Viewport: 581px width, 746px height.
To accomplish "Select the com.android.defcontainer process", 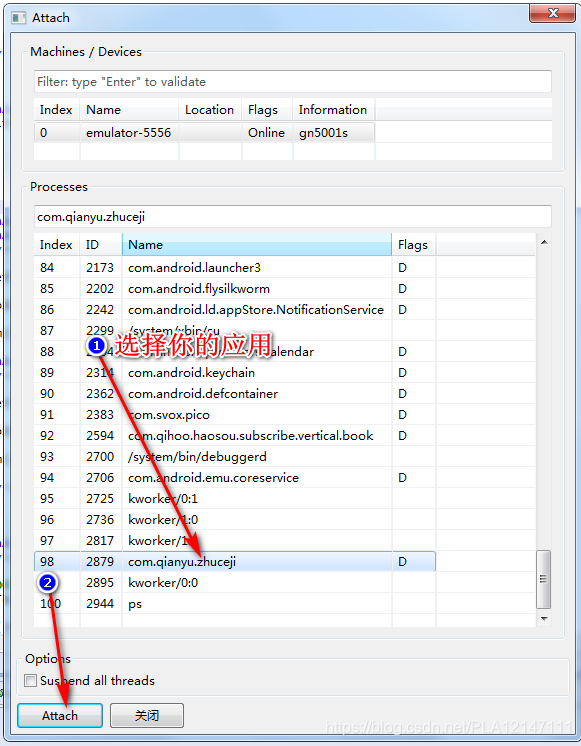I will pyautogui.click(x=235, y=393).
